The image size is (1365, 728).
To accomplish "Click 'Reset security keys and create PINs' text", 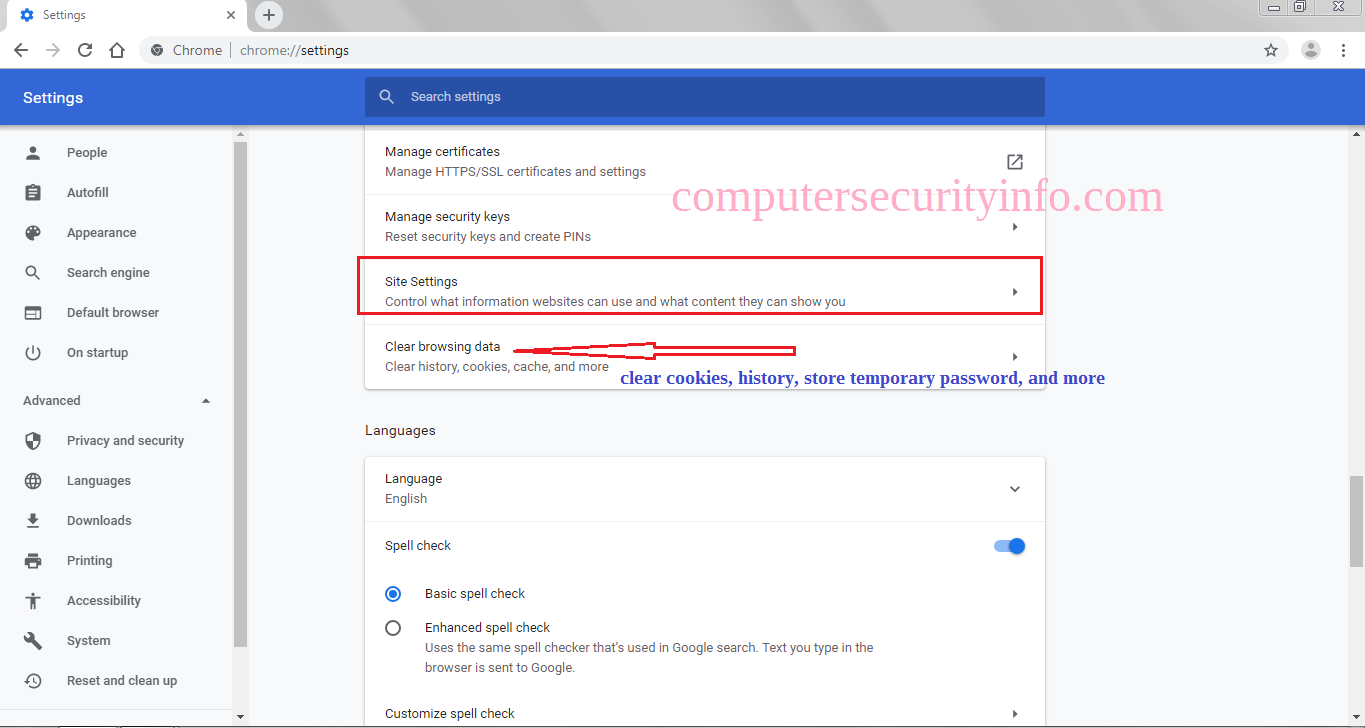I will coord(488,237).
